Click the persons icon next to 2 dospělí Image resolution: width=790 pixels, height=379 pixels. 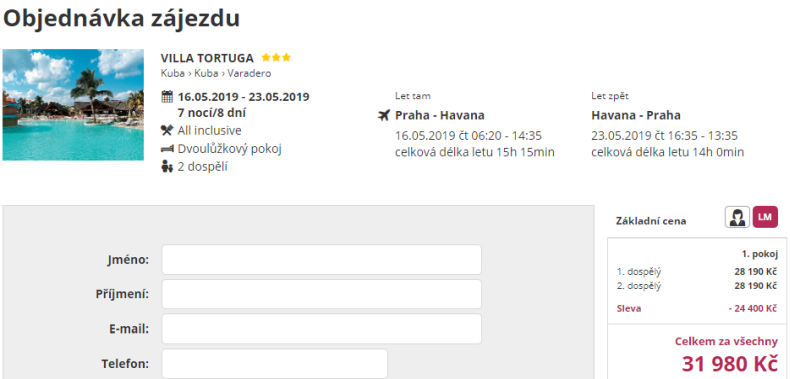167,167
